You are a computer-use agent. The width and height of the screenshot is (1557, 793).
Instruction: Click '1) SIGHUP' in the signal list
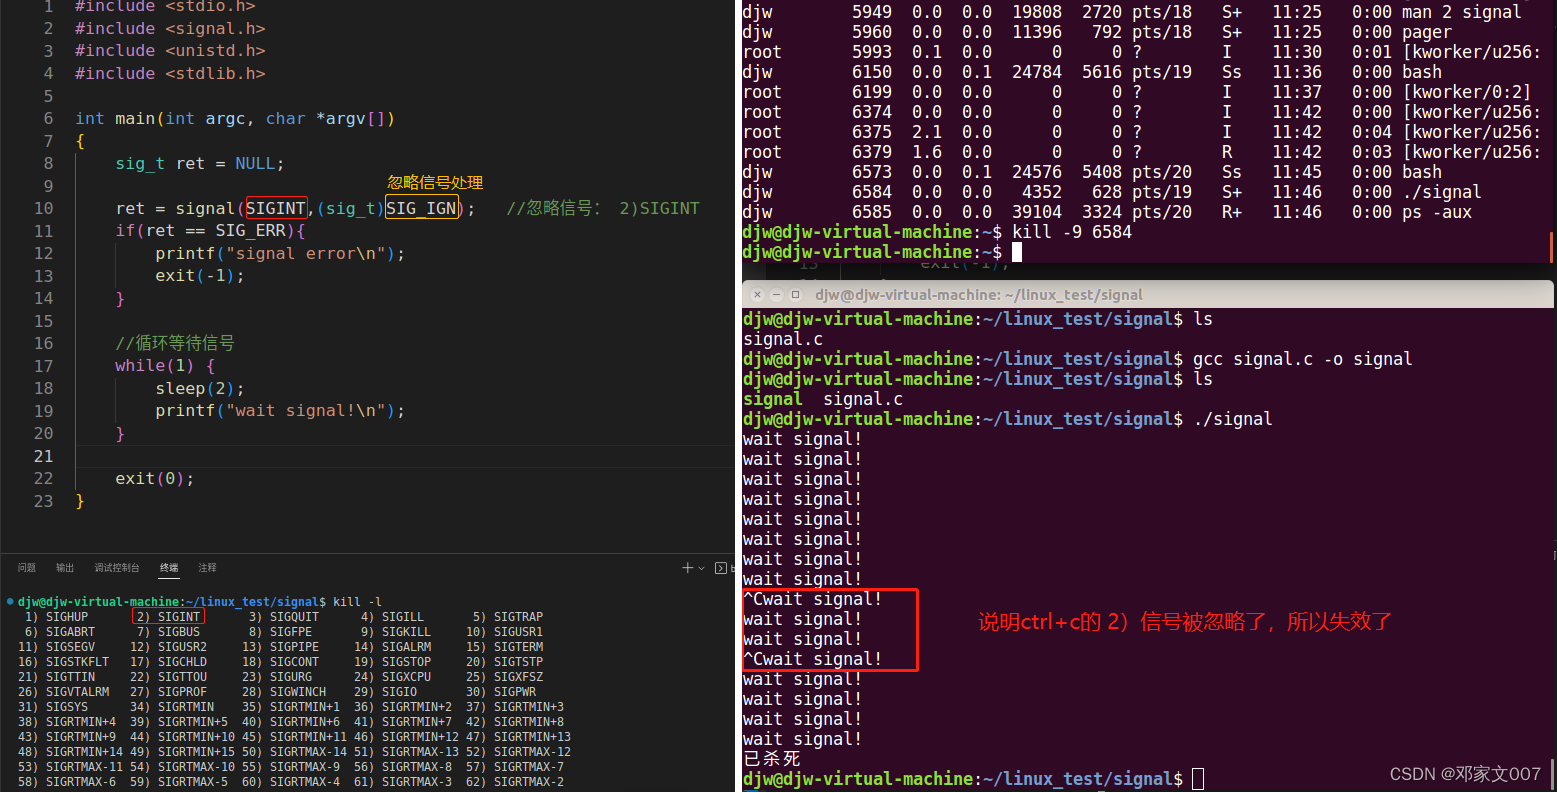57,617
